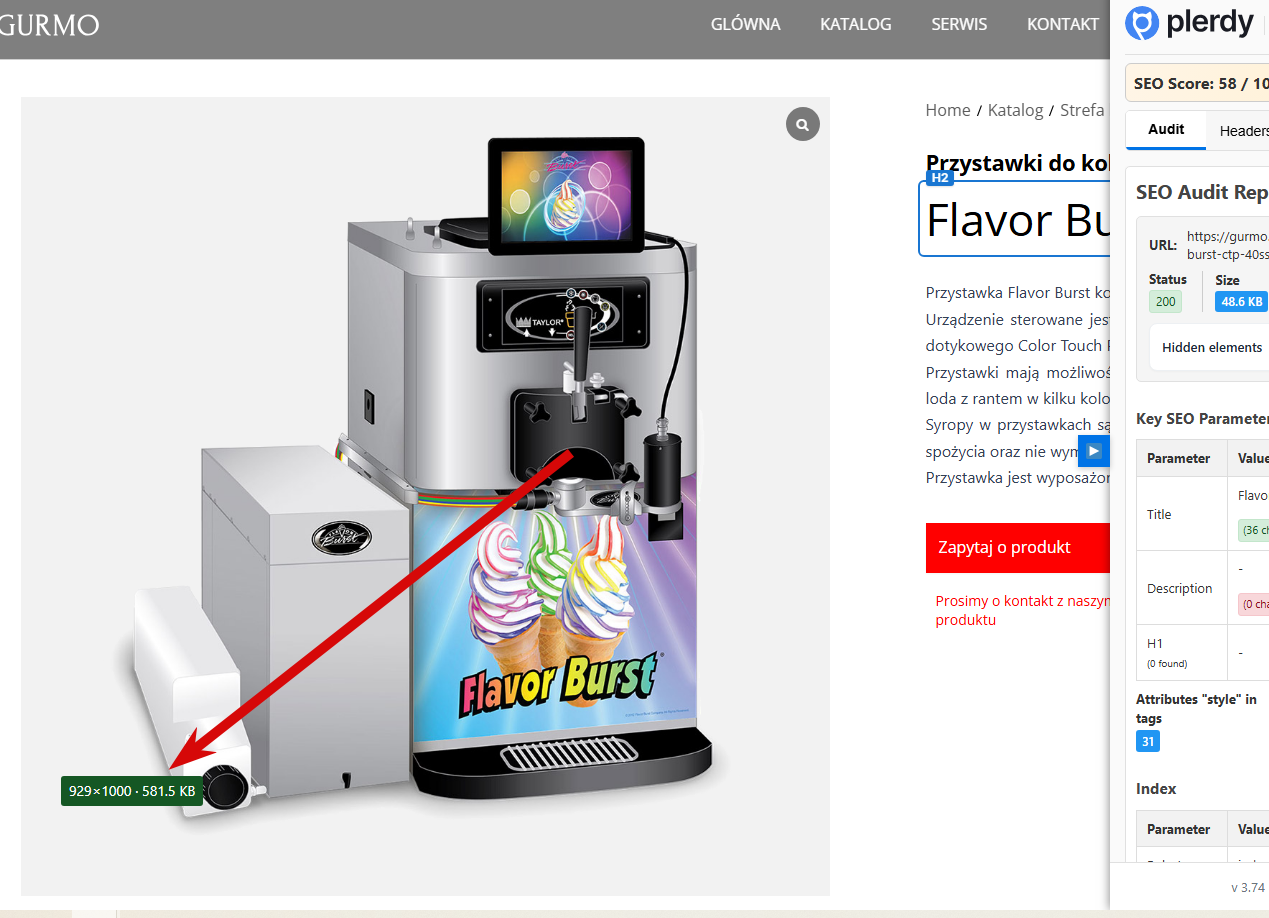This screenshot has width=1269, height=918.
Task: Open the KONTAKT navigation link
Action: pyautogui.click(x=1063, y=24)
